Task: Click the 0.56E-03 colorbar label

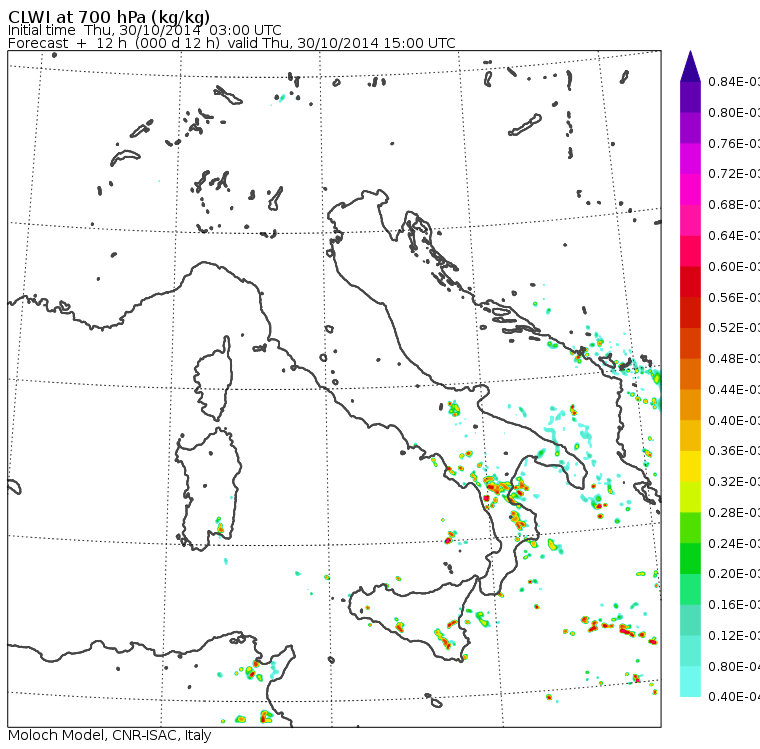Action: pos(734,297)
